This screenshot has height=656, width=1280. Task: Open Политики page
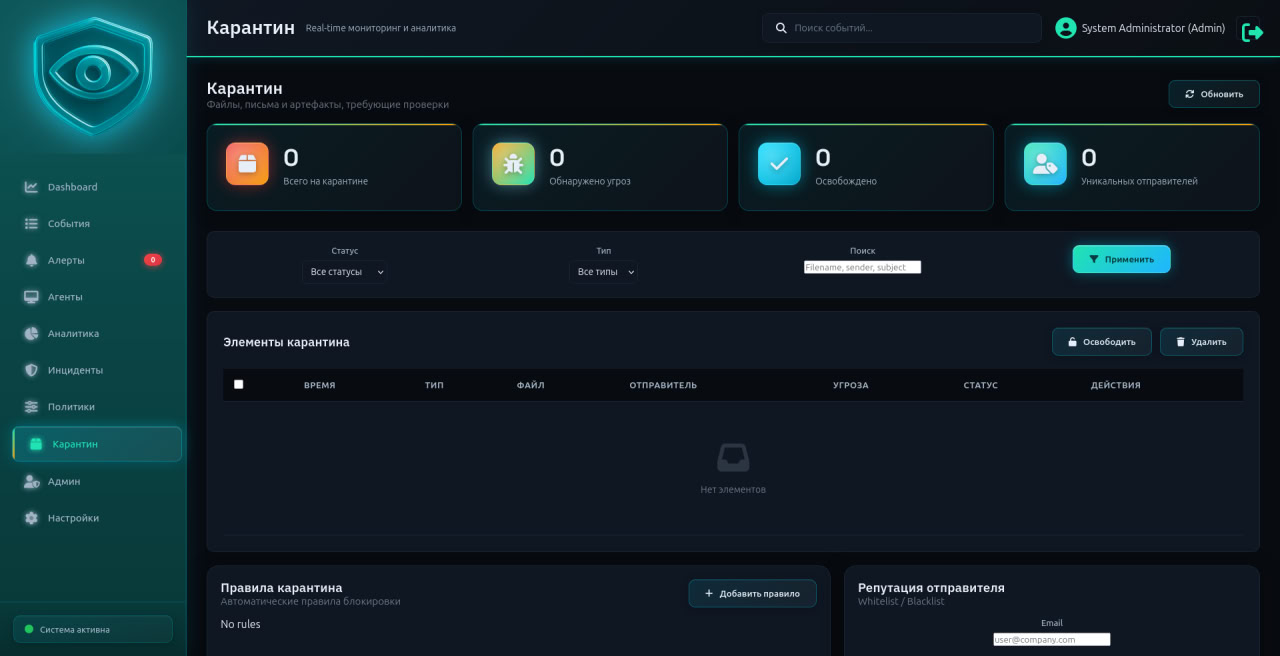97,407
